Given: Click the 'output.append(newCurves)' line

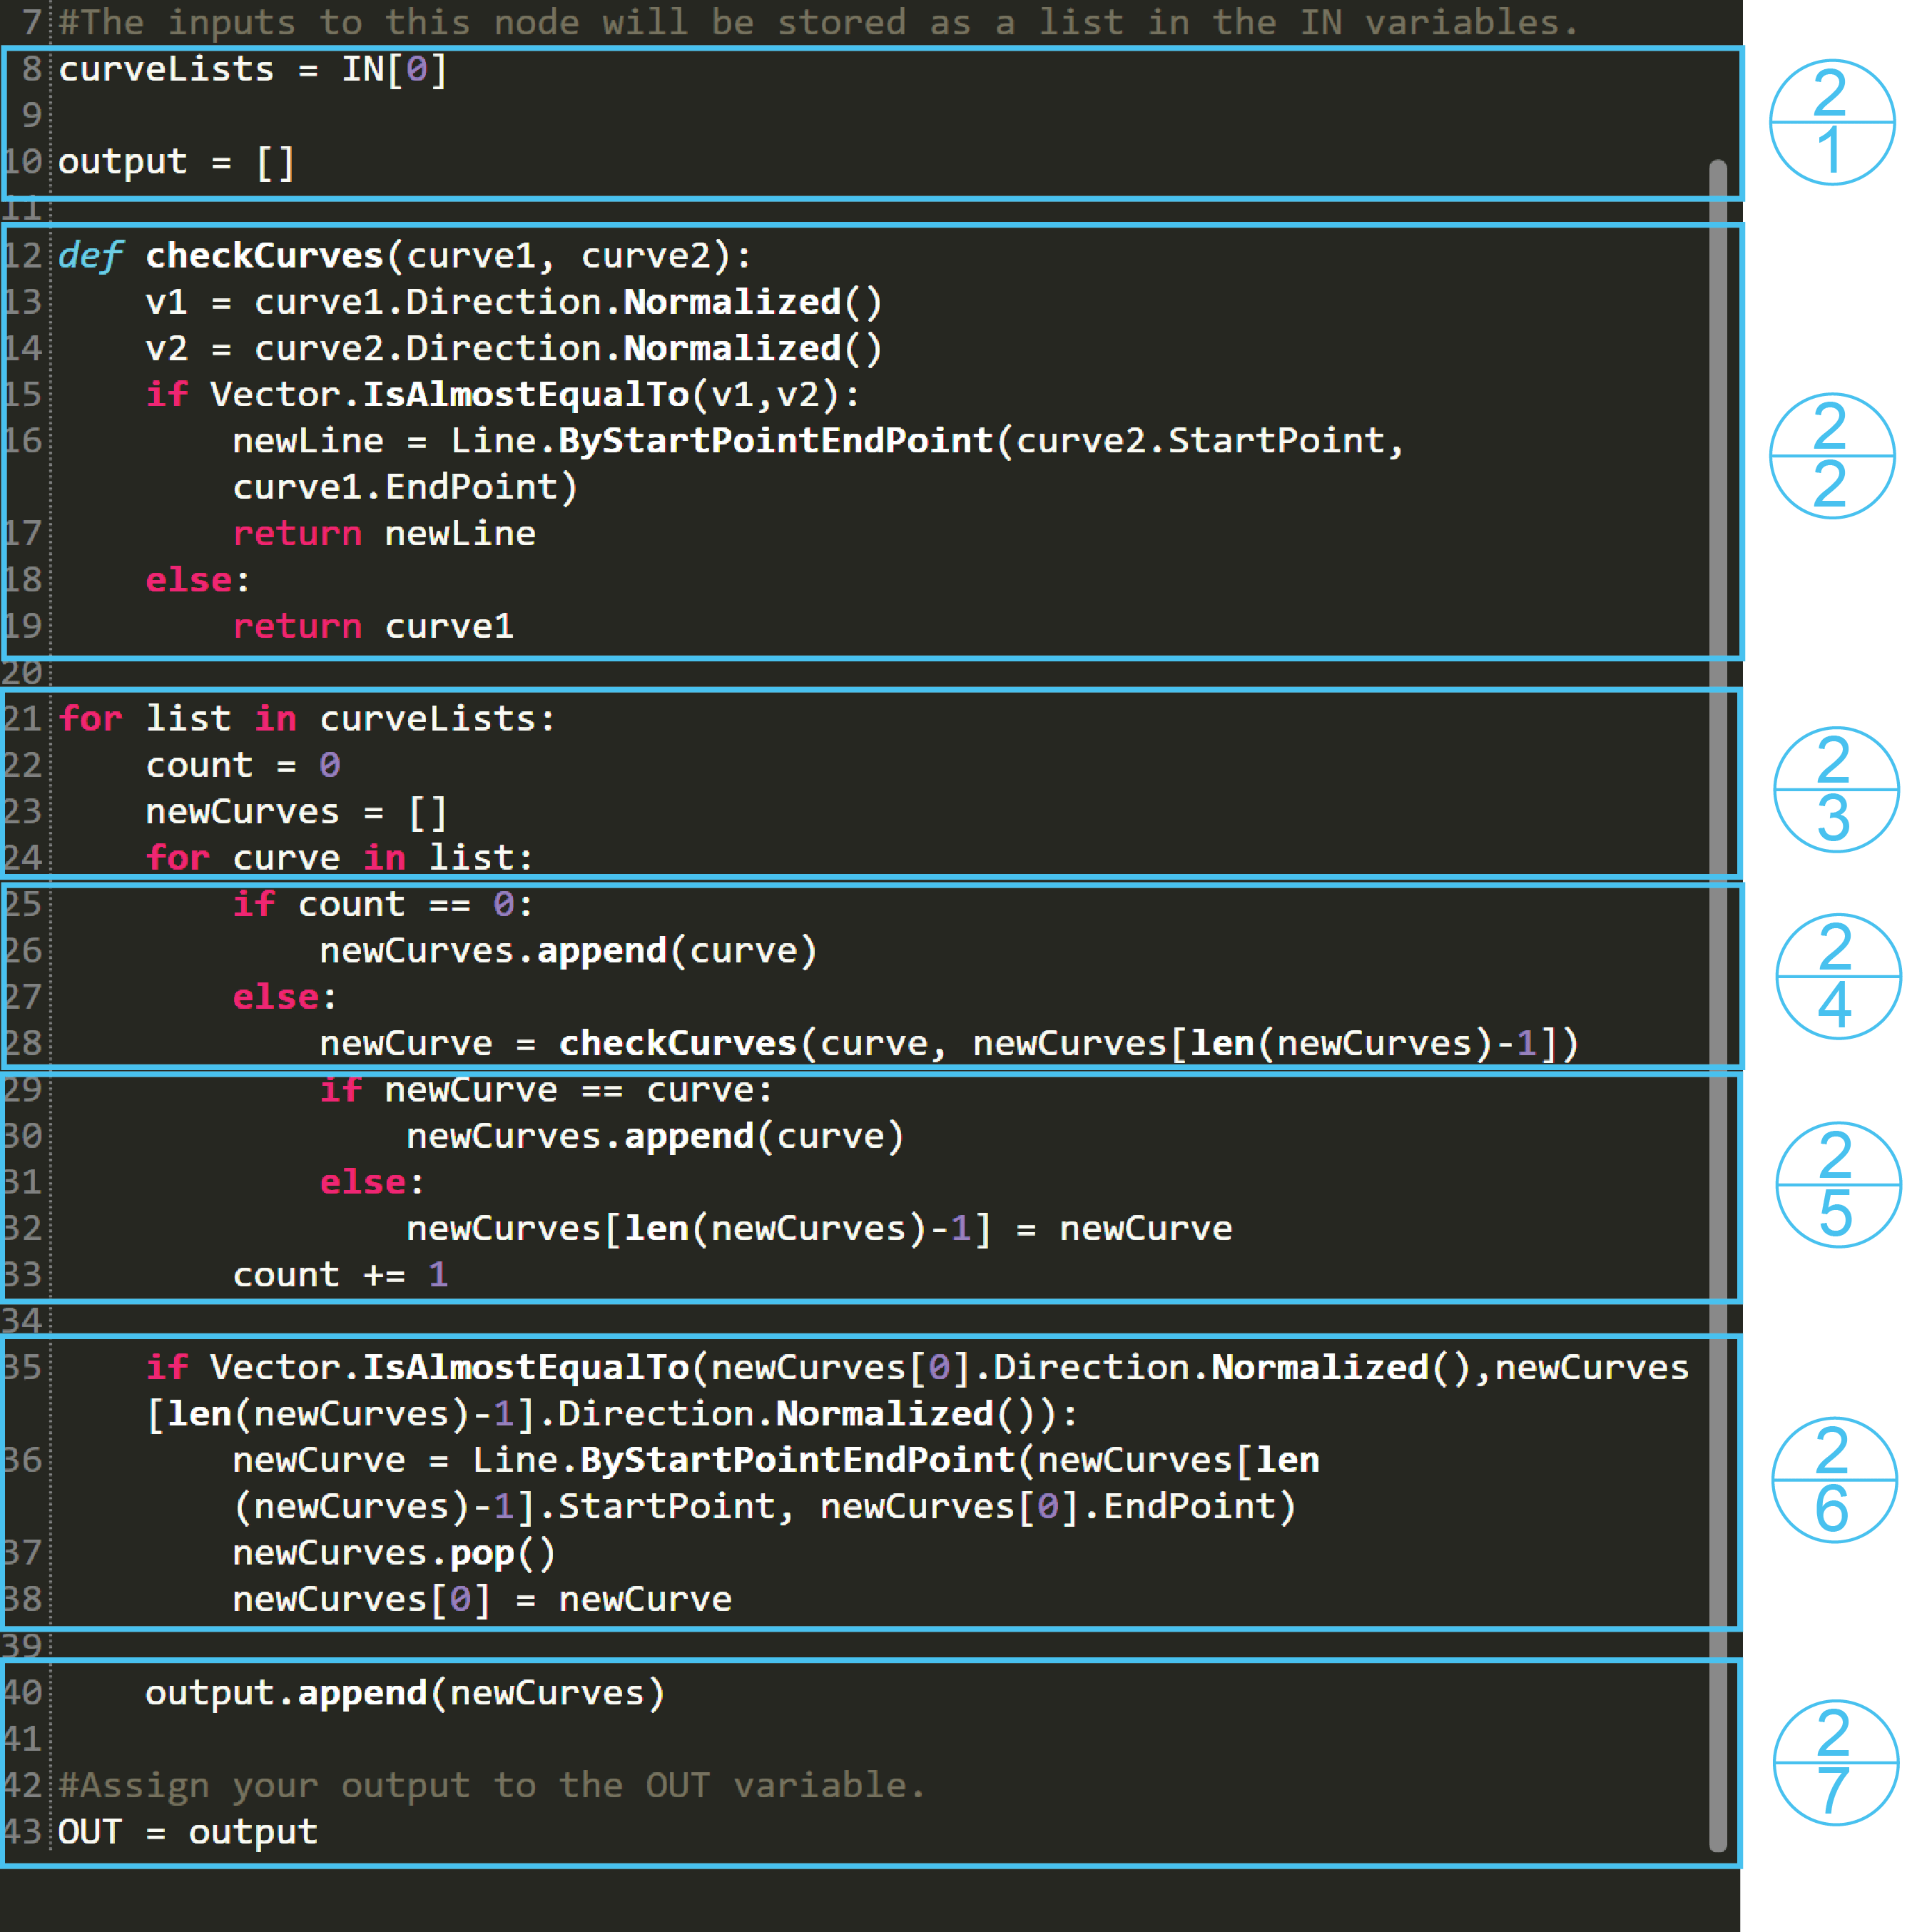Looking at the screenshot, I should (405, 1693).
